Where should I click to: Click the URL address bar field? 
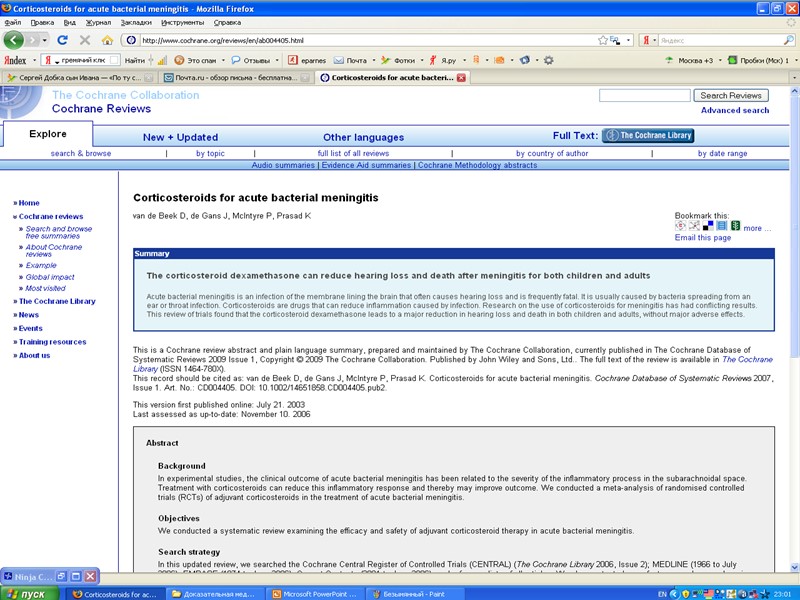point(367,40)
